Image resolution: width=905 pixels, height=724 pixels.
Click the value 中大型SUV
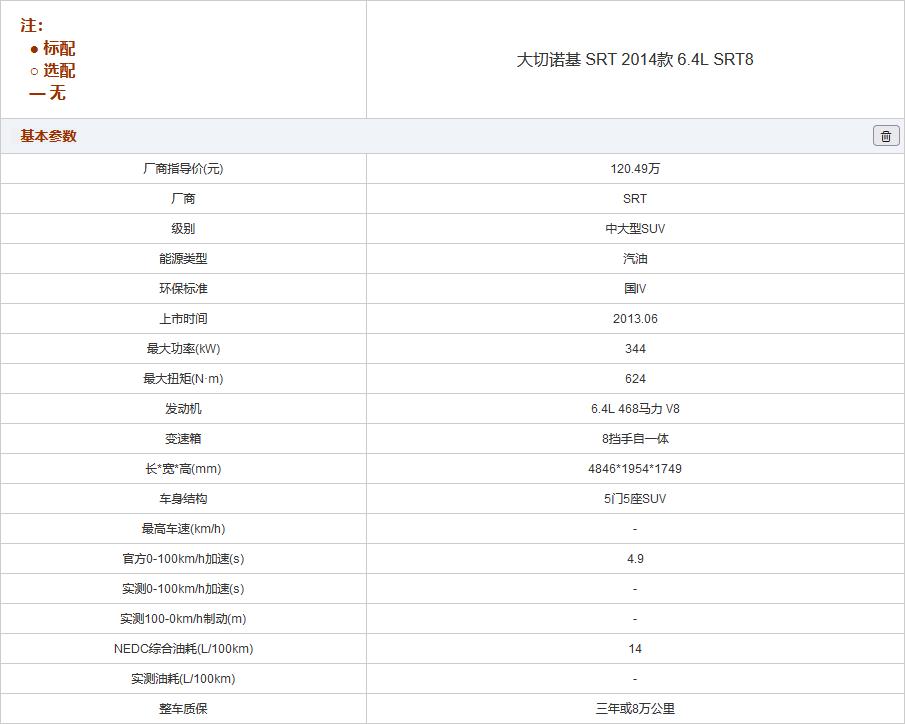tap(635, 229)
